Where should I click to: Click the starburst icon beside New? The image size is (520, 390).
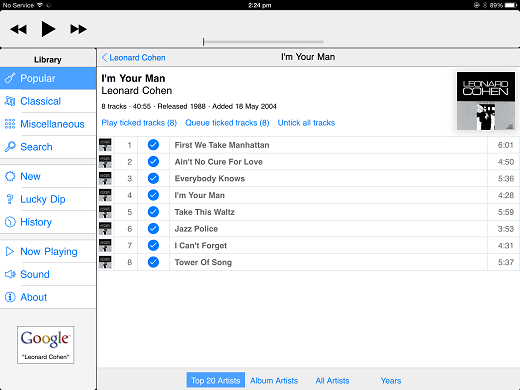(x=10, y=176)
